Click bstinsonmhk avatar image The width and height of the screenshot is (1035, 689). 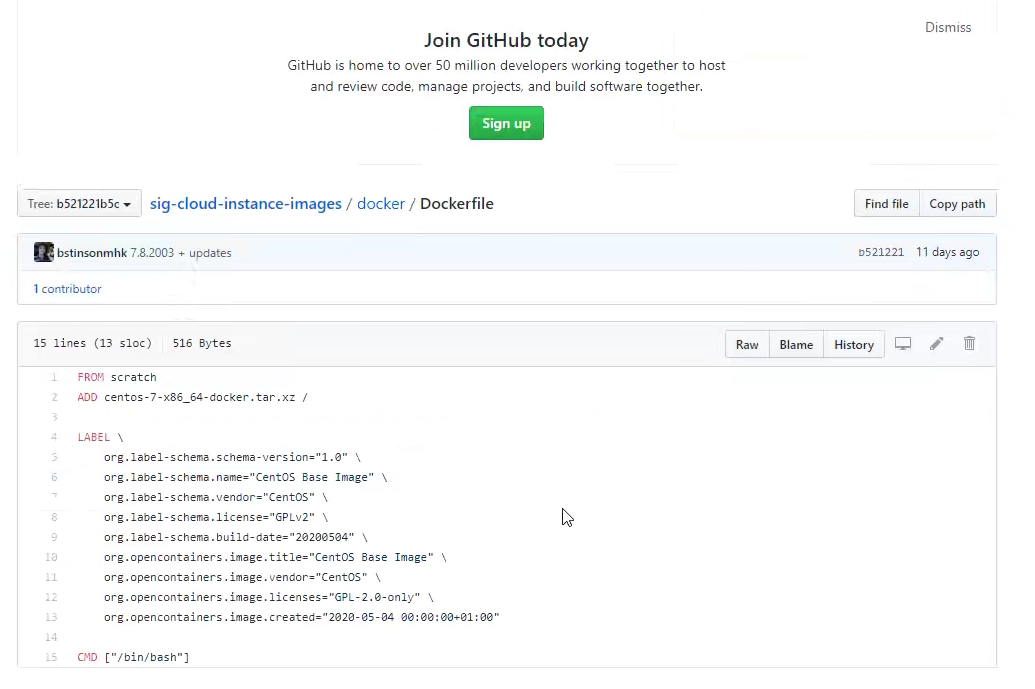(x=44, y=252)
